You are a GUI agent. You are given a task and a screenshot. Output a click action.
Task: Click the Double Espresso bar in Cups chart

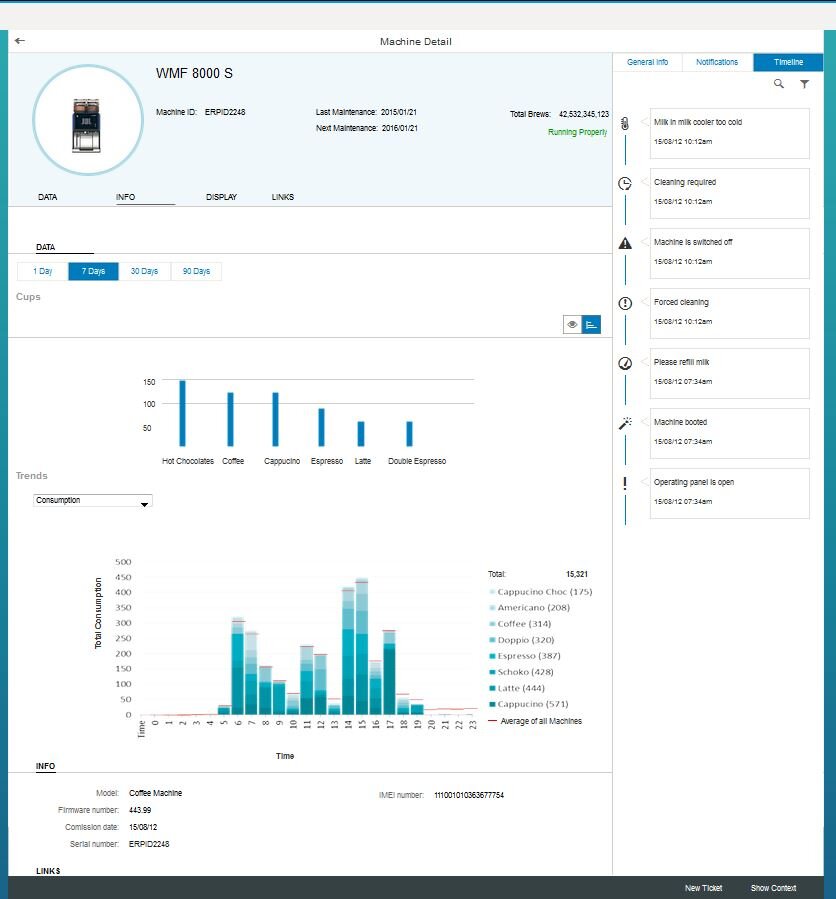[x=409, y=433]
